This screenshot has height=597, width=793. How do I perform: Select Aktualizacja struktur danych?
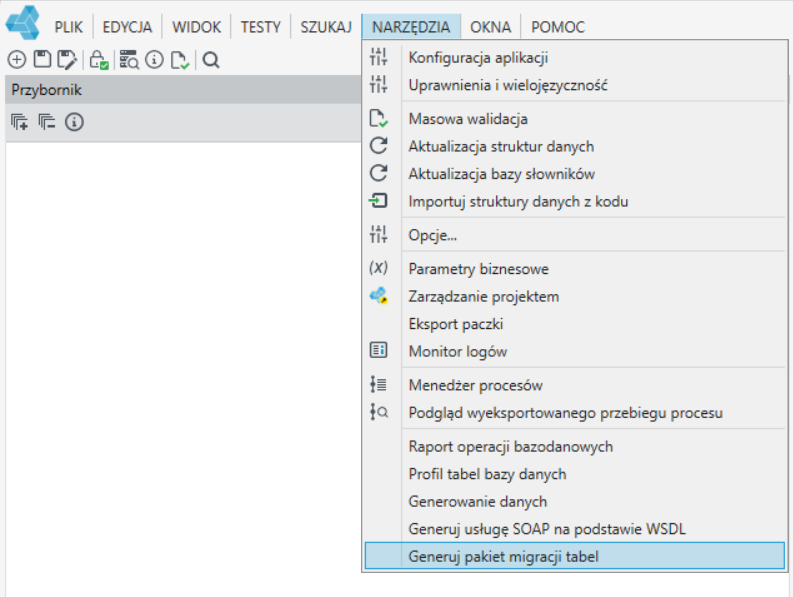(575, 146)
